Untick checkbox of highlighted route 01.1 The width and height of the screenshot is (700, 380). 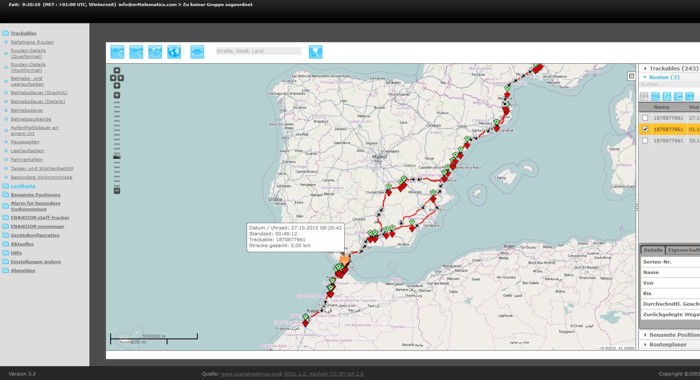pos(645,129)
